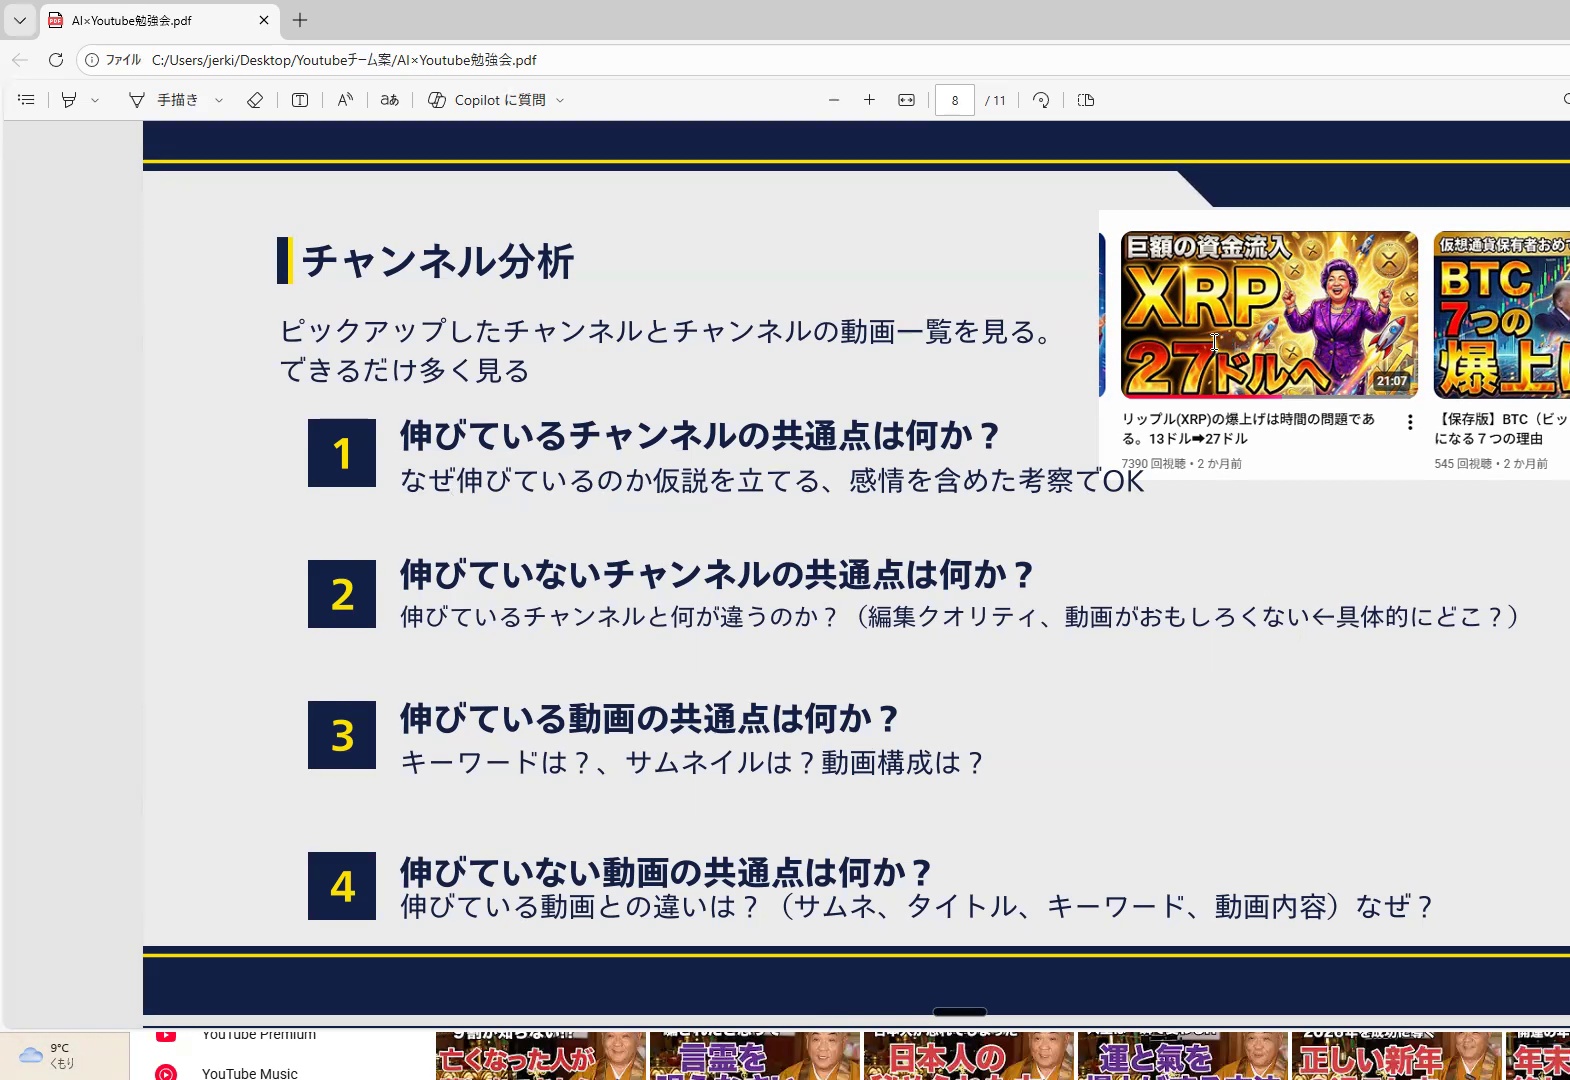This screenshot has height=1080, width=1570.
Task: Select the 手描き draw tool
Action: (x=164, y=100)
